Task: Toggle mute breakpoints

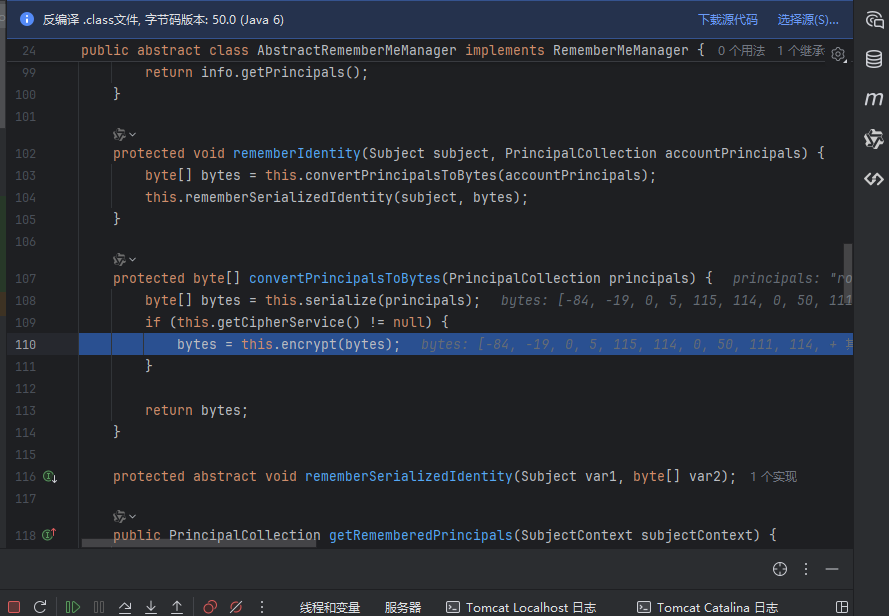Action: (236, 607)
